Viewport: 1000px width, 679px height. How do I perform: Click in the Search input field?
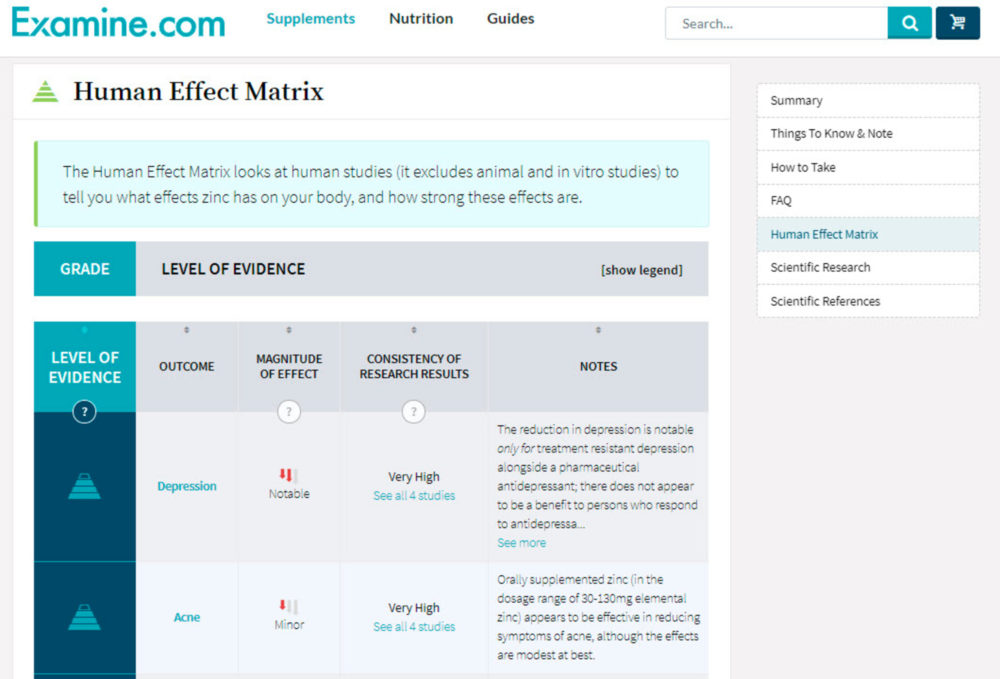click(776, 24)
